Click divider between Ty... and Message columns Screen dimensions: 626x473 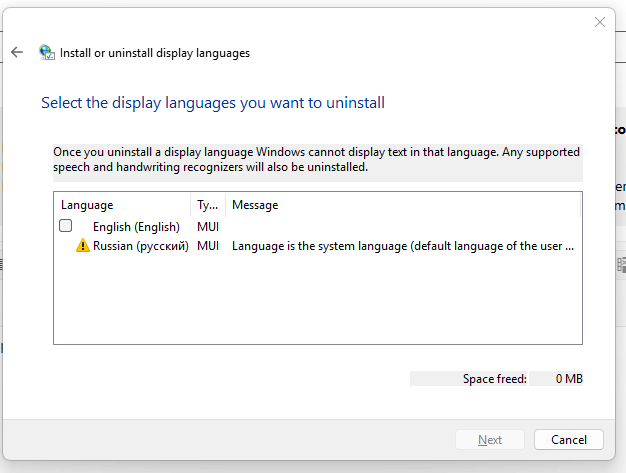(226, 205)
